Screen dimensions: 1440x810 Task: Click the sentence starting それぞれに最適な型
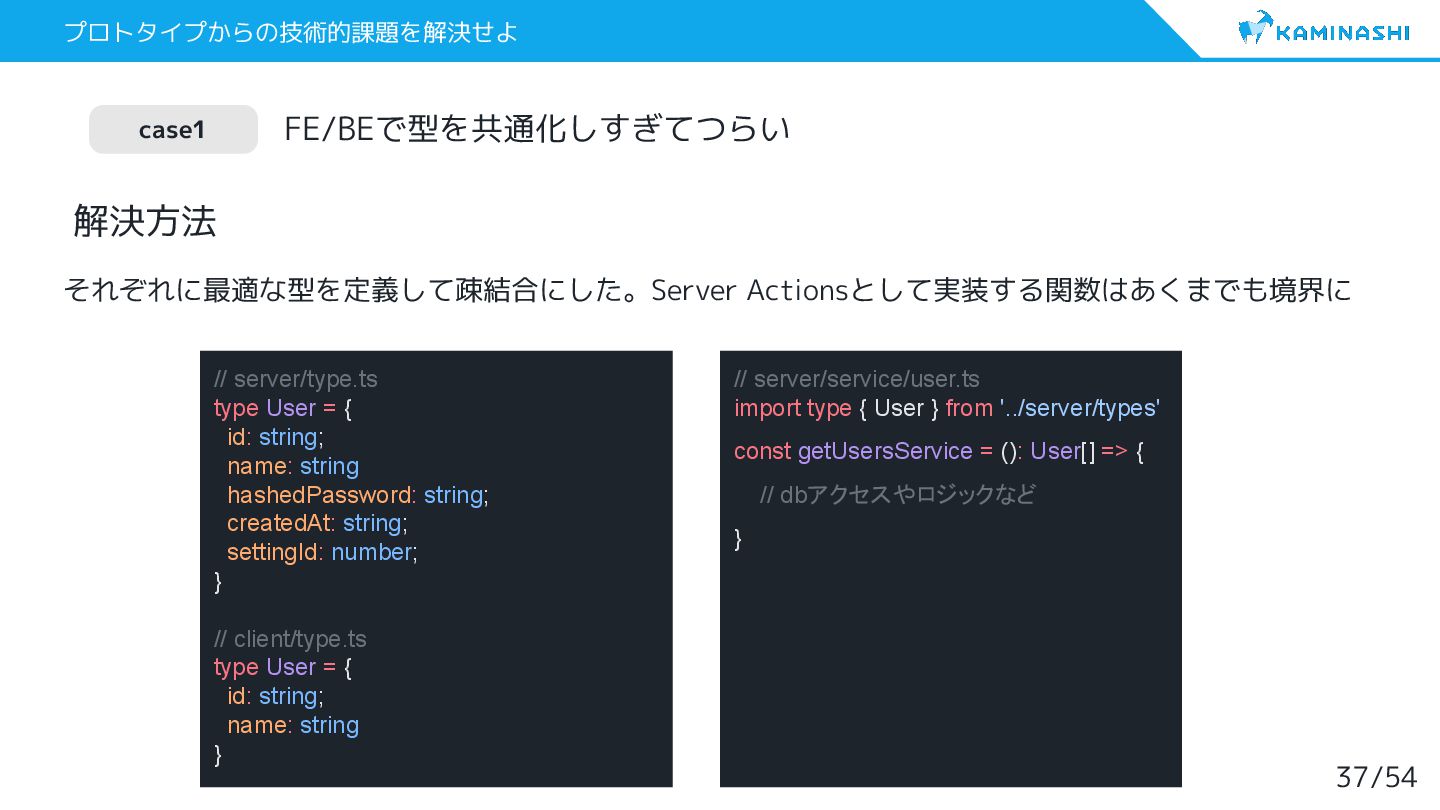point(707,291)
